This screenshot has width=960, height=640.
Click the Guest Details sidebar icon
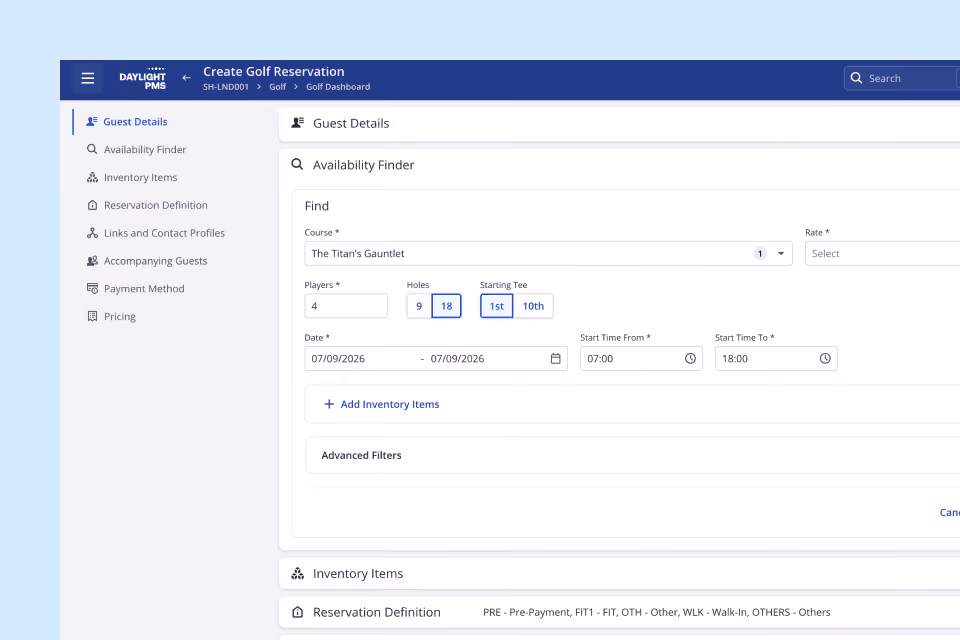point(92,121)
